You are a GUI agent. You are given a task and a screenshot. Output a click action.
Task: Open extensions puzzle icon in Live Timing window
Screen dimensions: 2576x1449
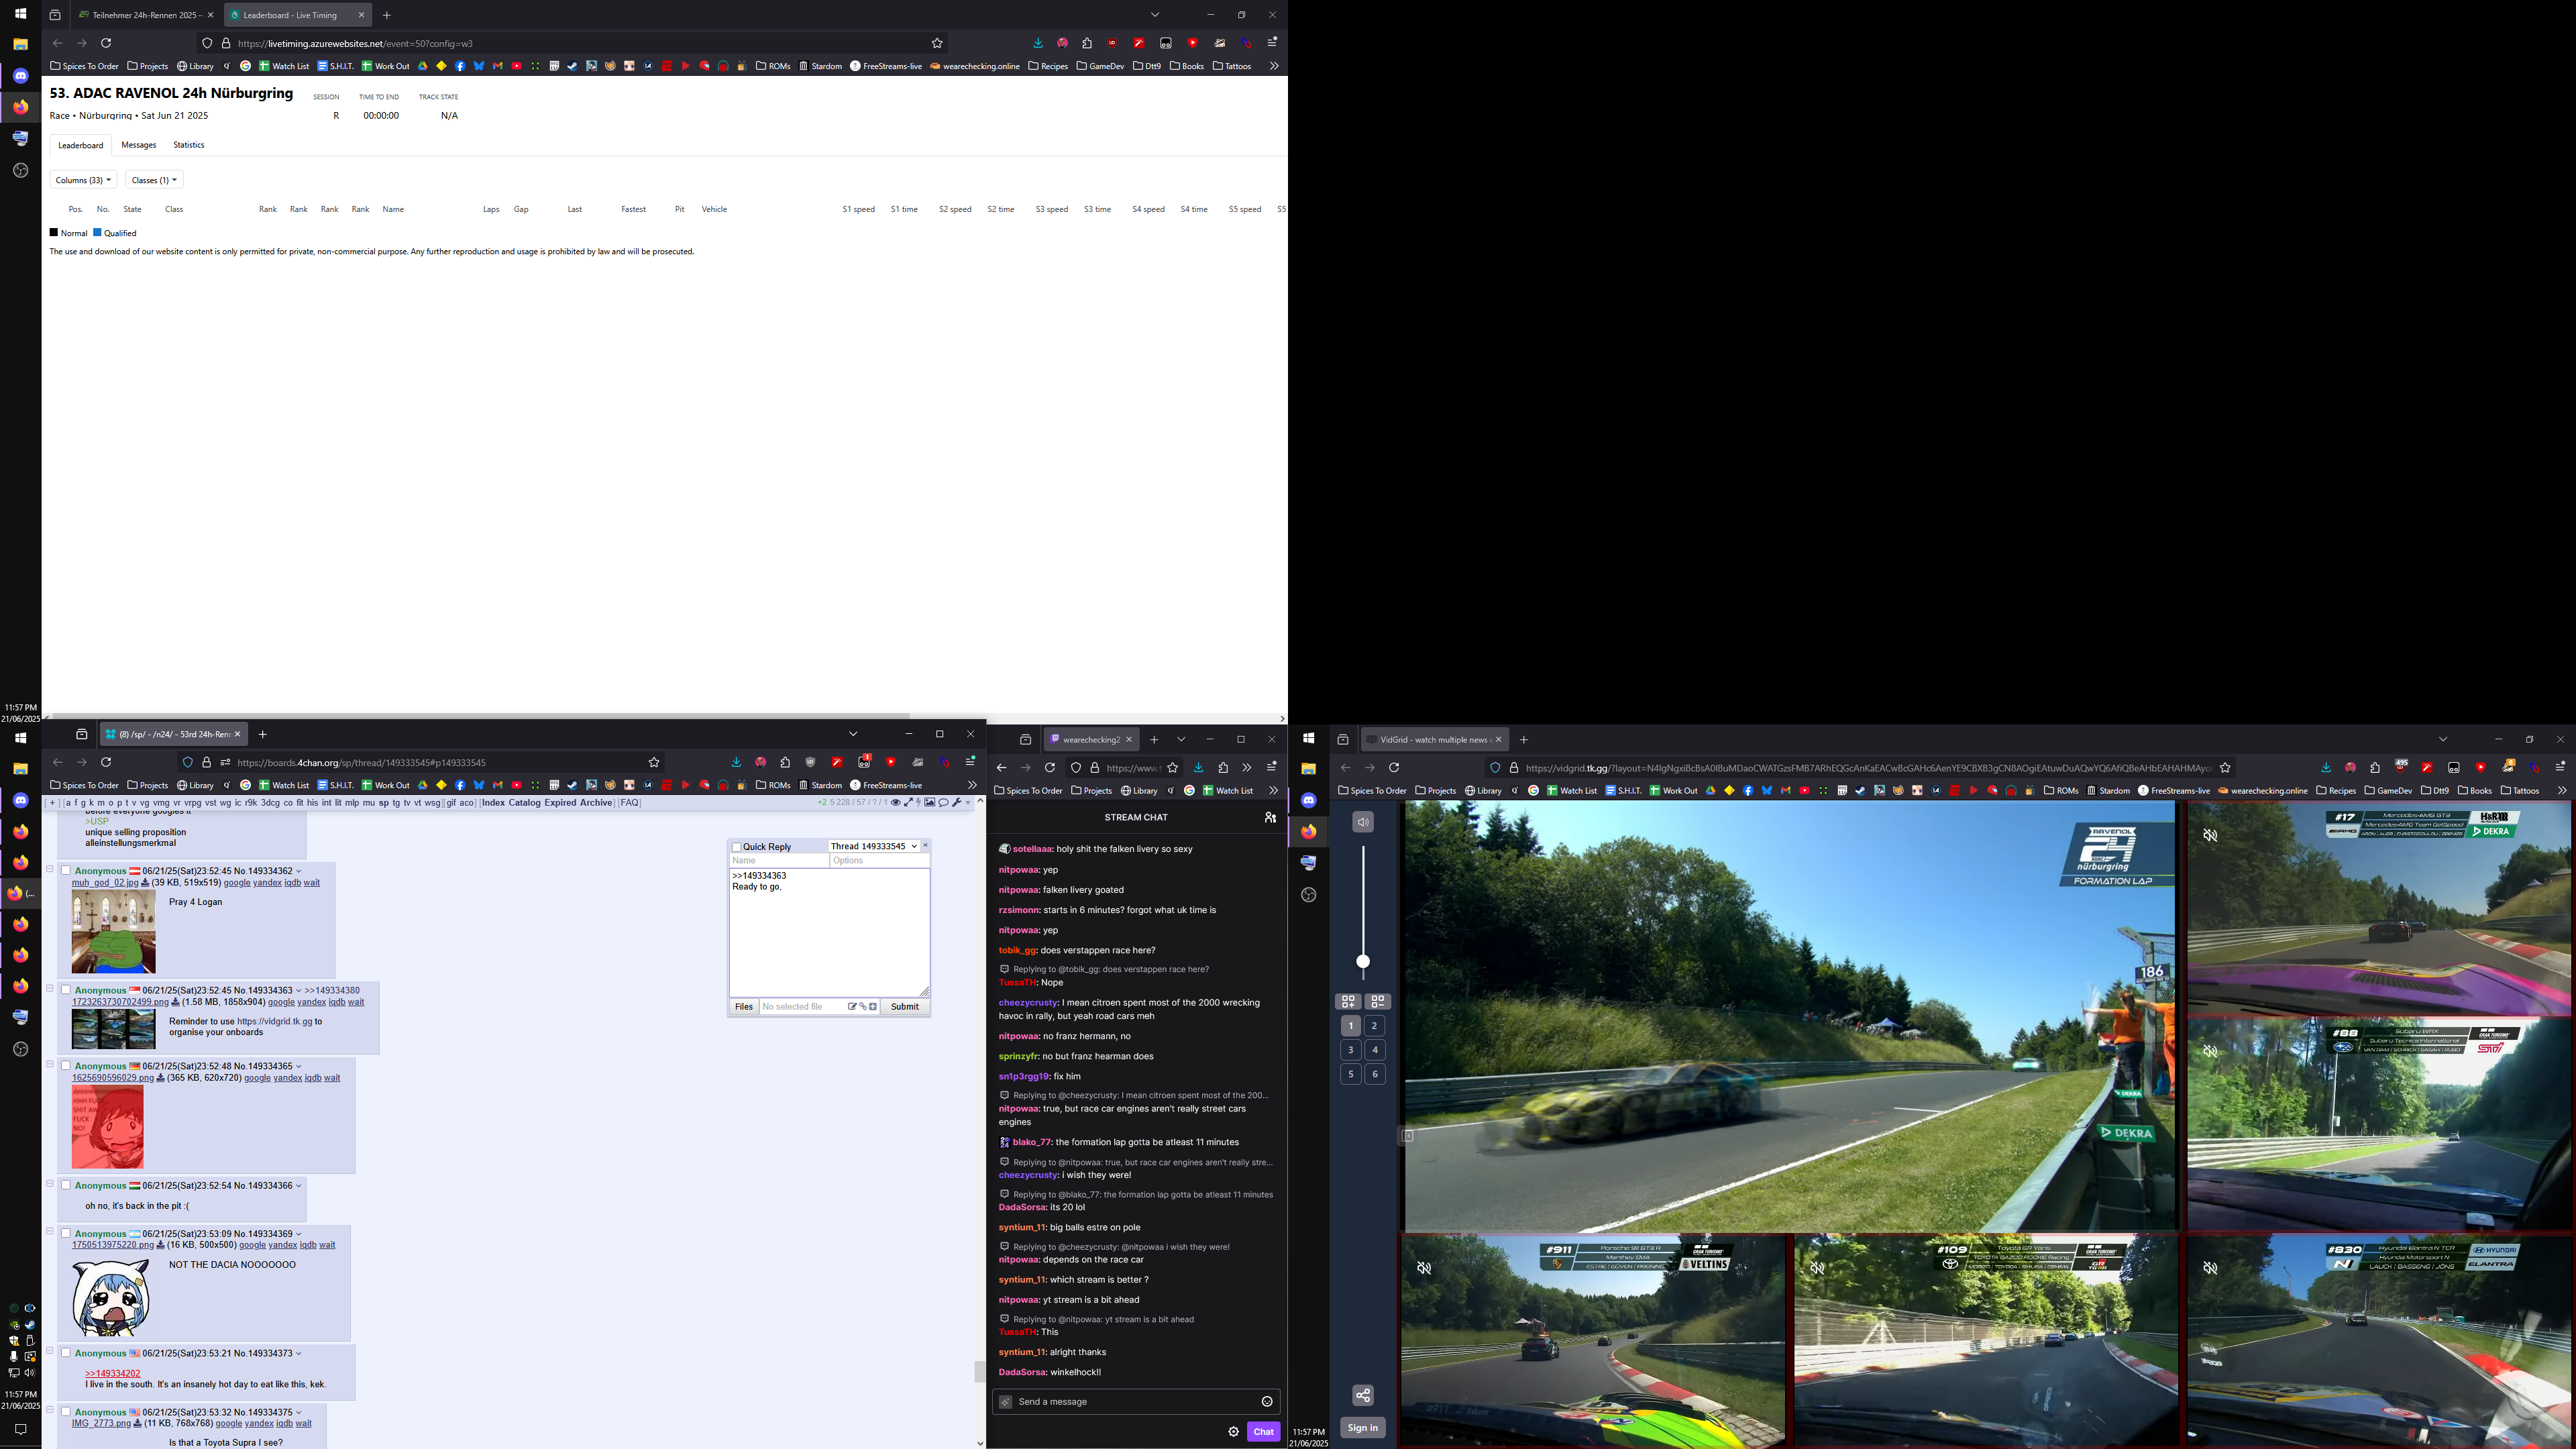(1087, 43)
